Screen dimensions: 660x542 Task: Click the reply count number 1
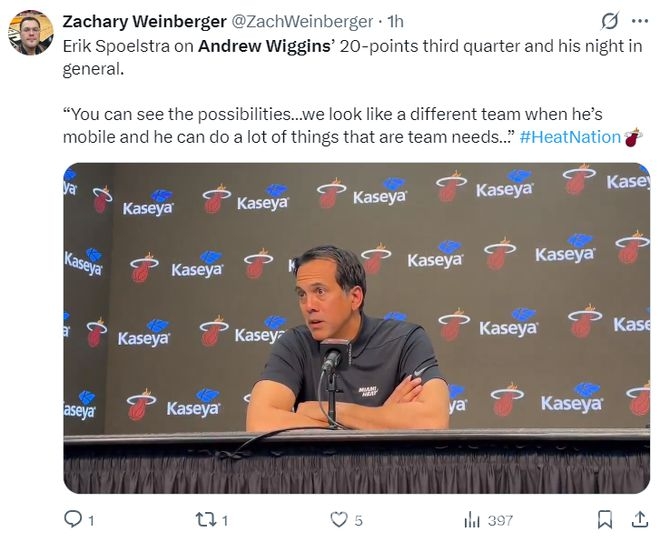pyautogui.click(x=91, y=521)
